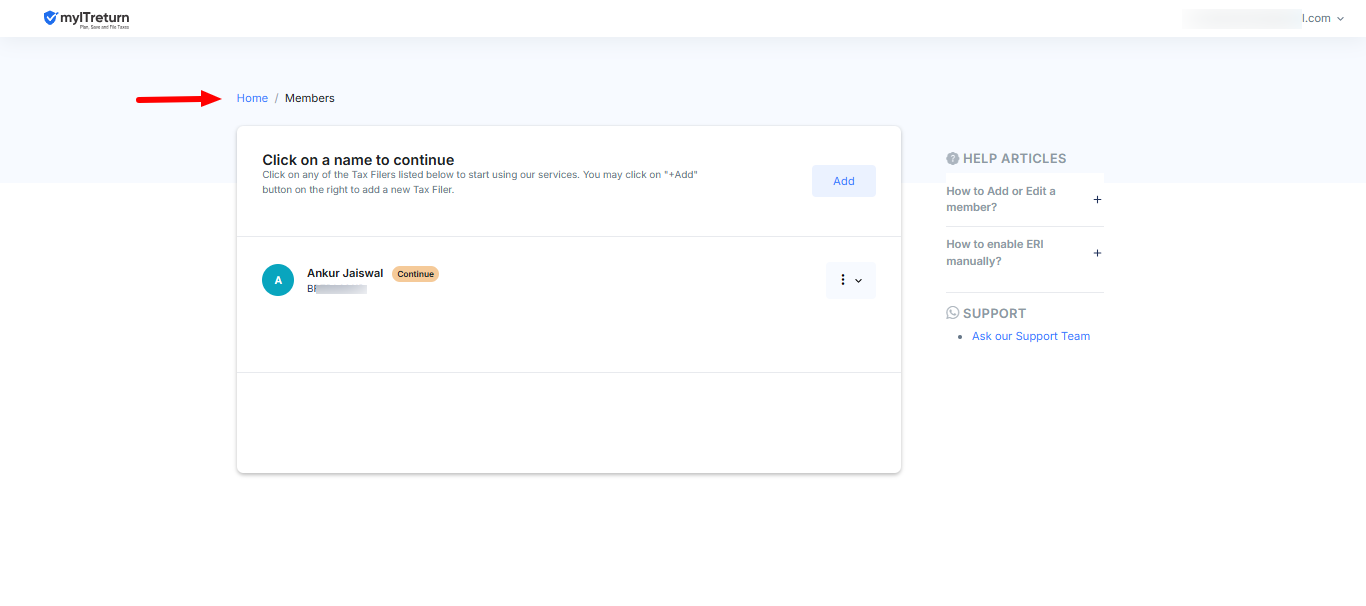The height and width of the screenshot is (606, 1366).
Task: Click the orange Continue badge
Action: click(x=415, y=274)
